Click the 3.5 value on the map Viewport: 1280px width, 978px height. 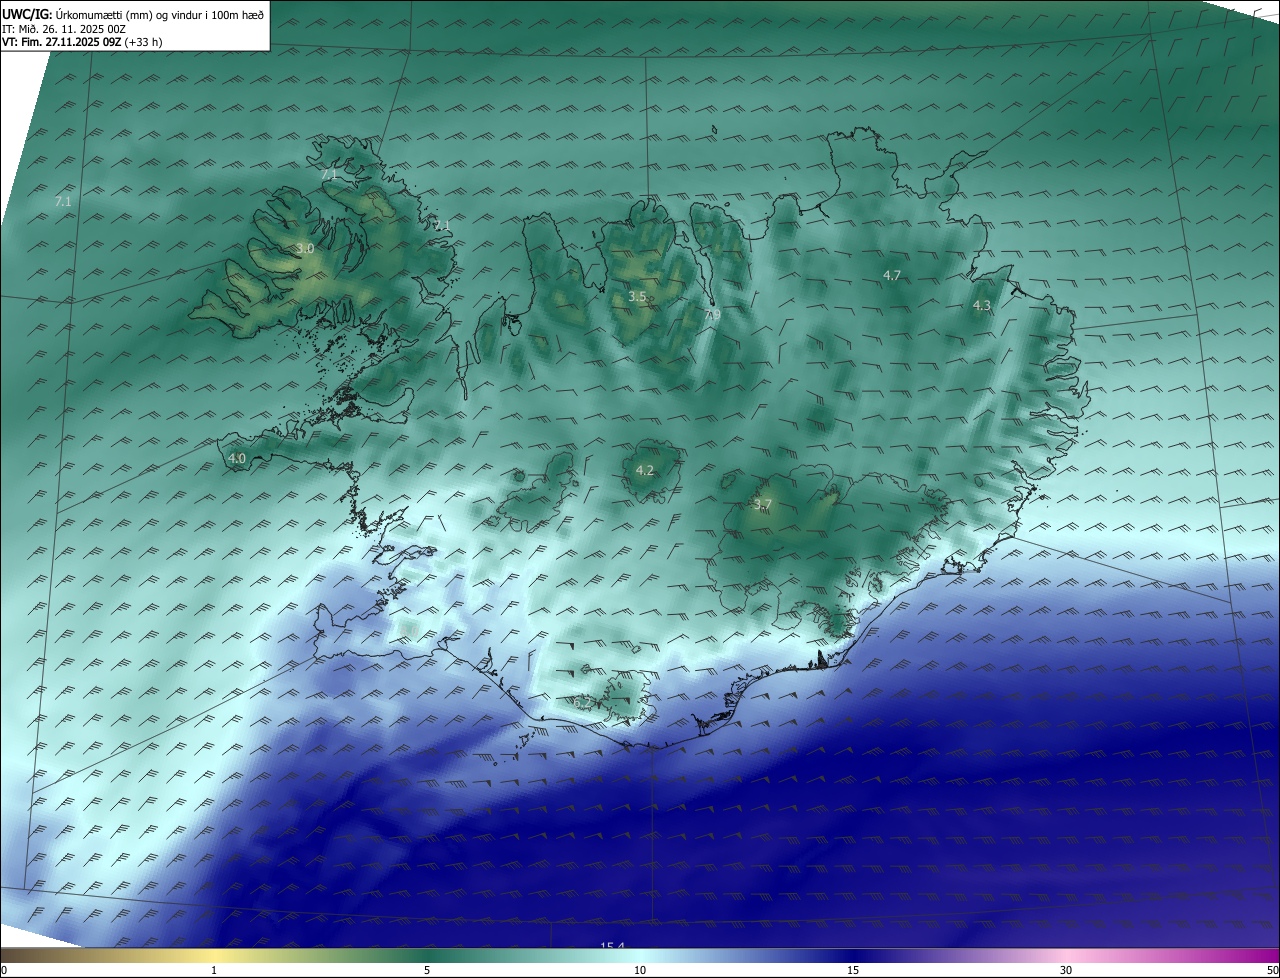tap(637, 296)
